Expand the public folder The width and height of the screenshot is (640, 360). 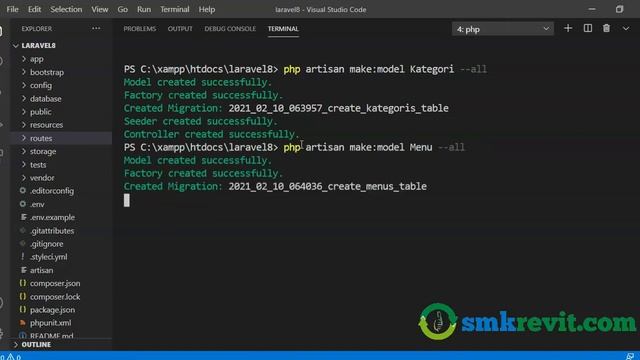(x=40, y=112)
